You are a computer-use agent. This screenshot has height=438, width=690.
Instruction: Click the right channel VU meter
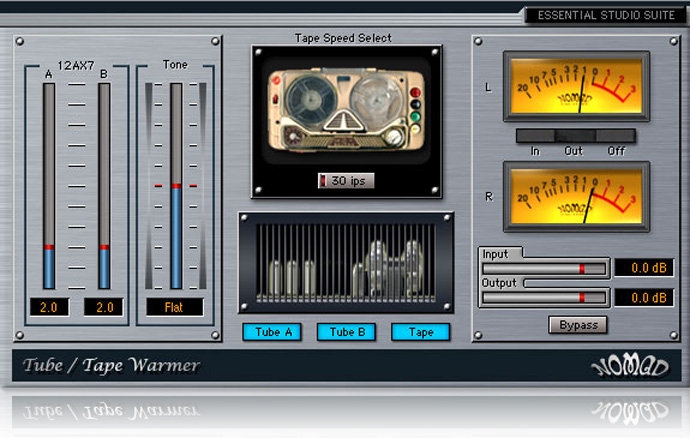coord(575,197)
